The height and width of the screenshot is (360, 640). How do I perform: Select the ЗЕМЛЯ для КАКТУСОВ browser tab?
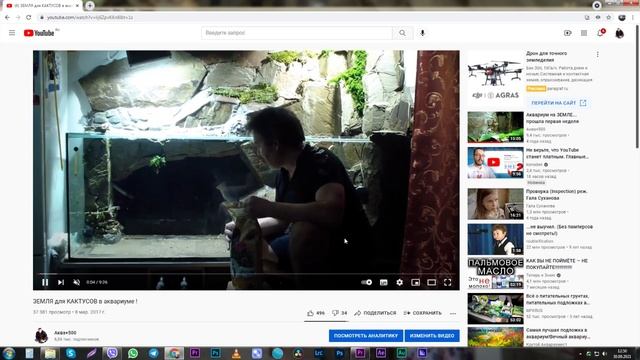[x=41, y=6]
